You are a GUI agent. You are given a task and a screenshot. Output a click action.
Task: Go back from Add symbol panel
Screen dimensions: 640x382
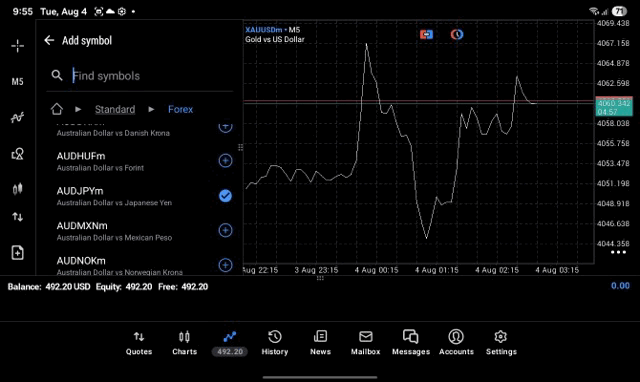[49, 40]
